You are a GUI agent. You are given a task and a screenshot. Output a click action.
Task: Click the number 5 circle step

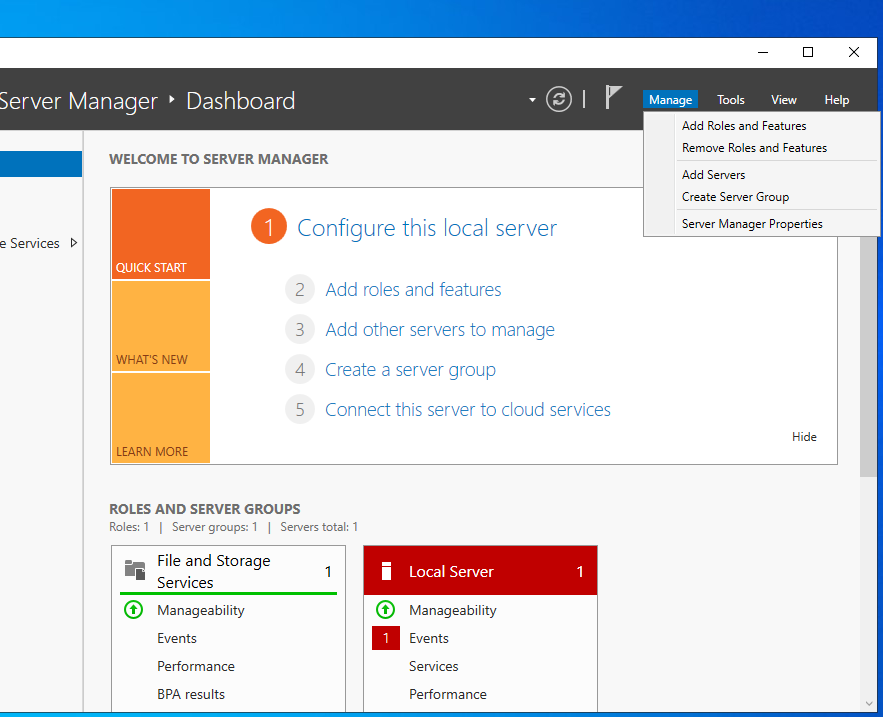pyautogui.click(x=300, y=409)
